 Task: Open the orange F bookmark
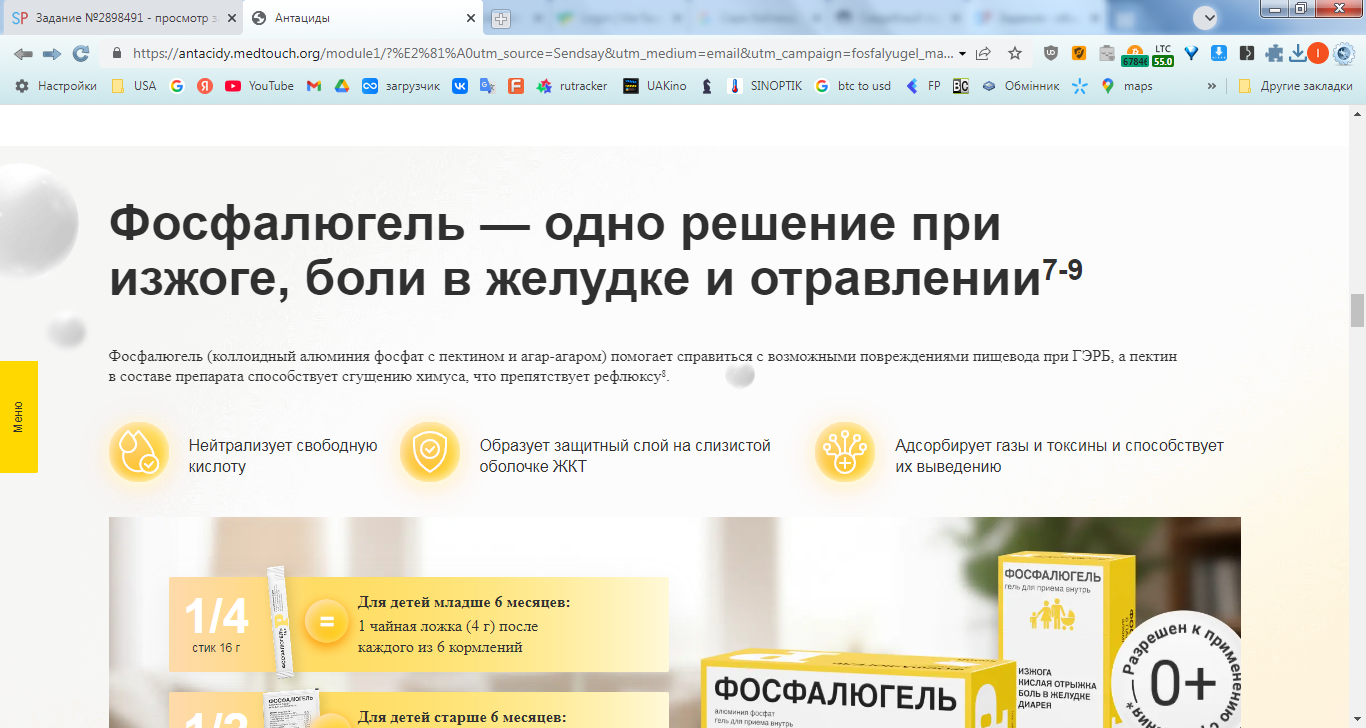(516, 86)
